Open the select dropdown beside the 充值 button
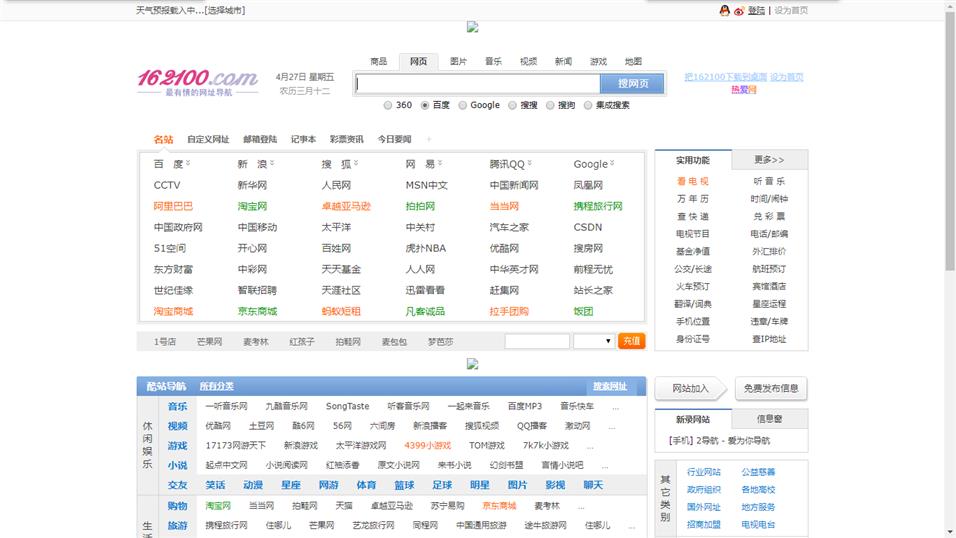Screen dimensions: 956x538 [x=593, y=341]
